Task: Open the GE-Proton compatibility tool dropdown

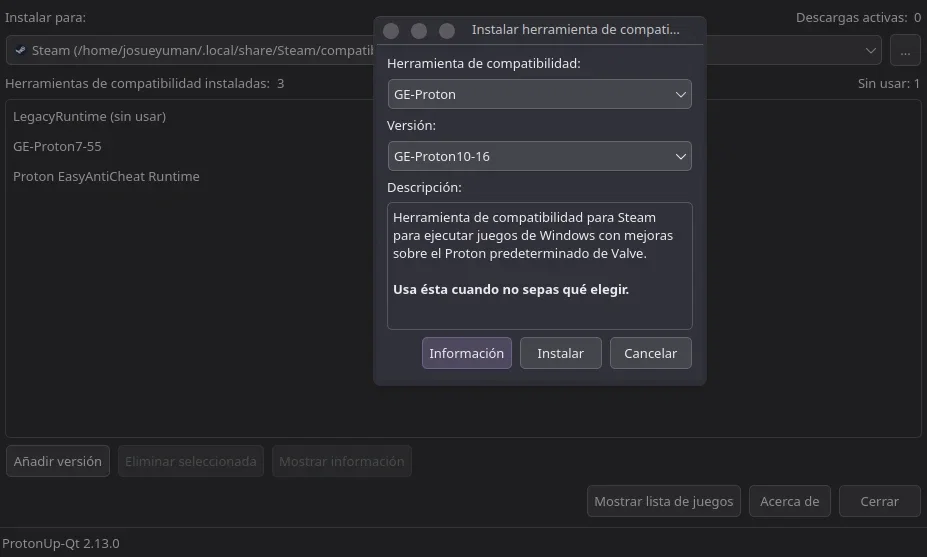Action: pos(539,94)
